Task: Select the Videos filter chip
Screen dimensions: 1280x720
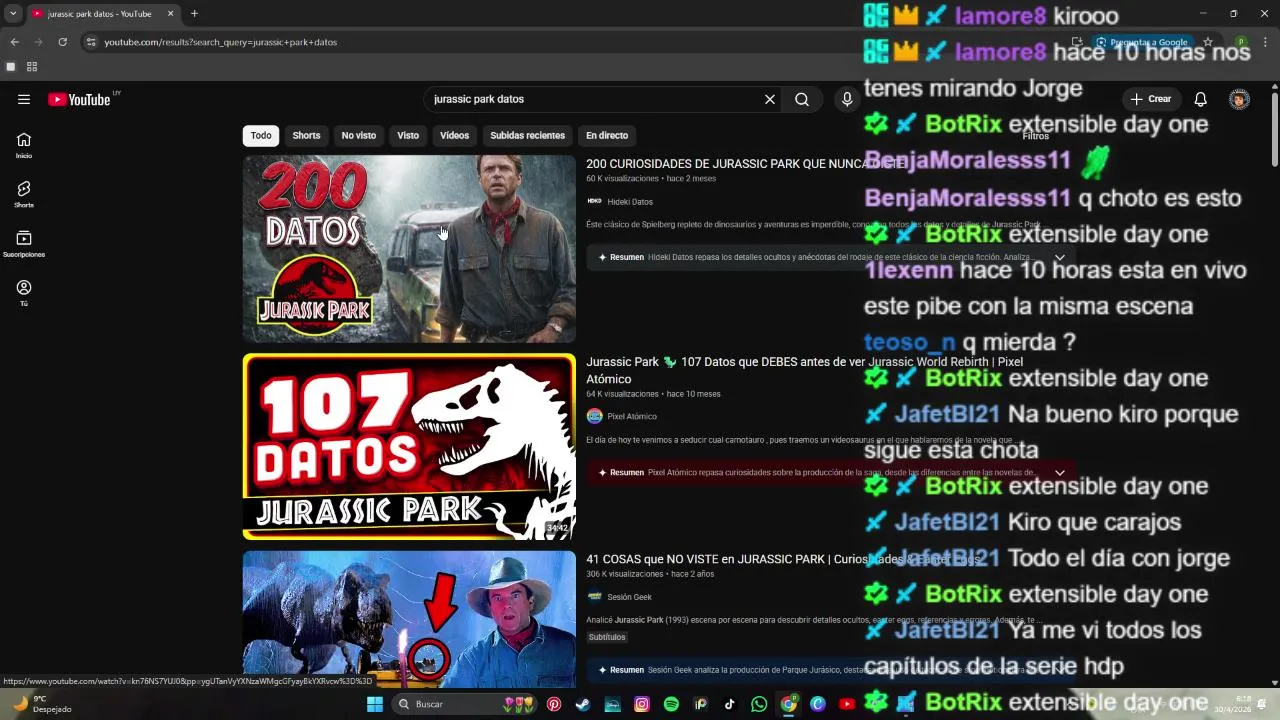Action: click(x=454, y=135)
